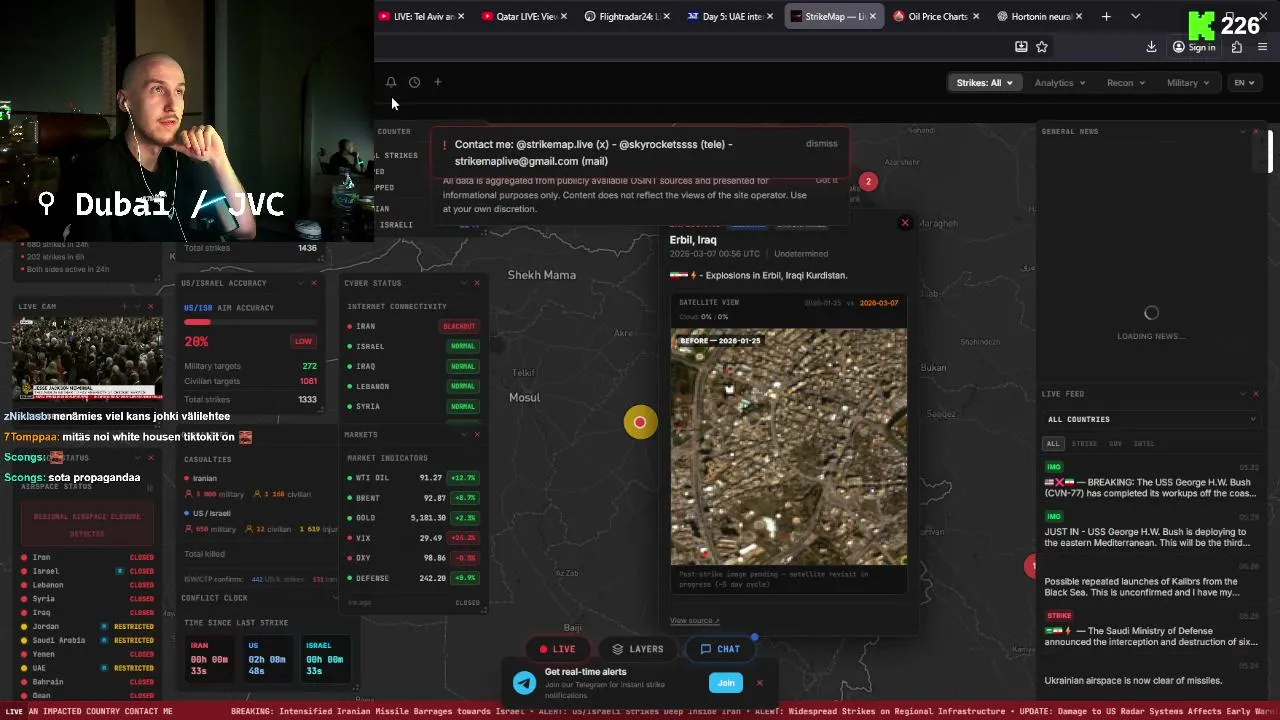Click the IRAN BLACKOUT connectivity row

click(x=414, y=326)
